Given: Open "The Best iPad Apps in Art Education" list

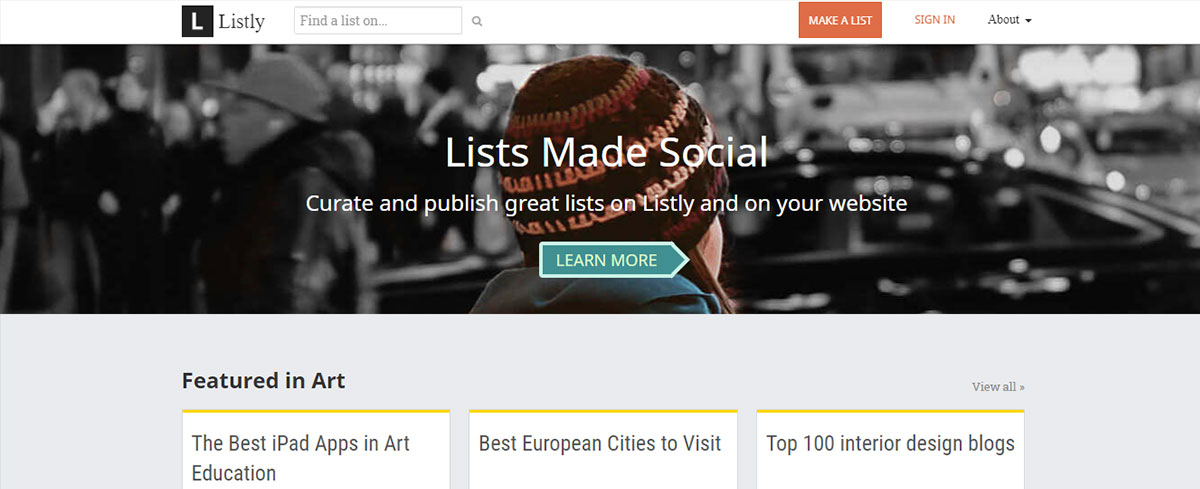Looking at the screenshot, I should point(301,457).
